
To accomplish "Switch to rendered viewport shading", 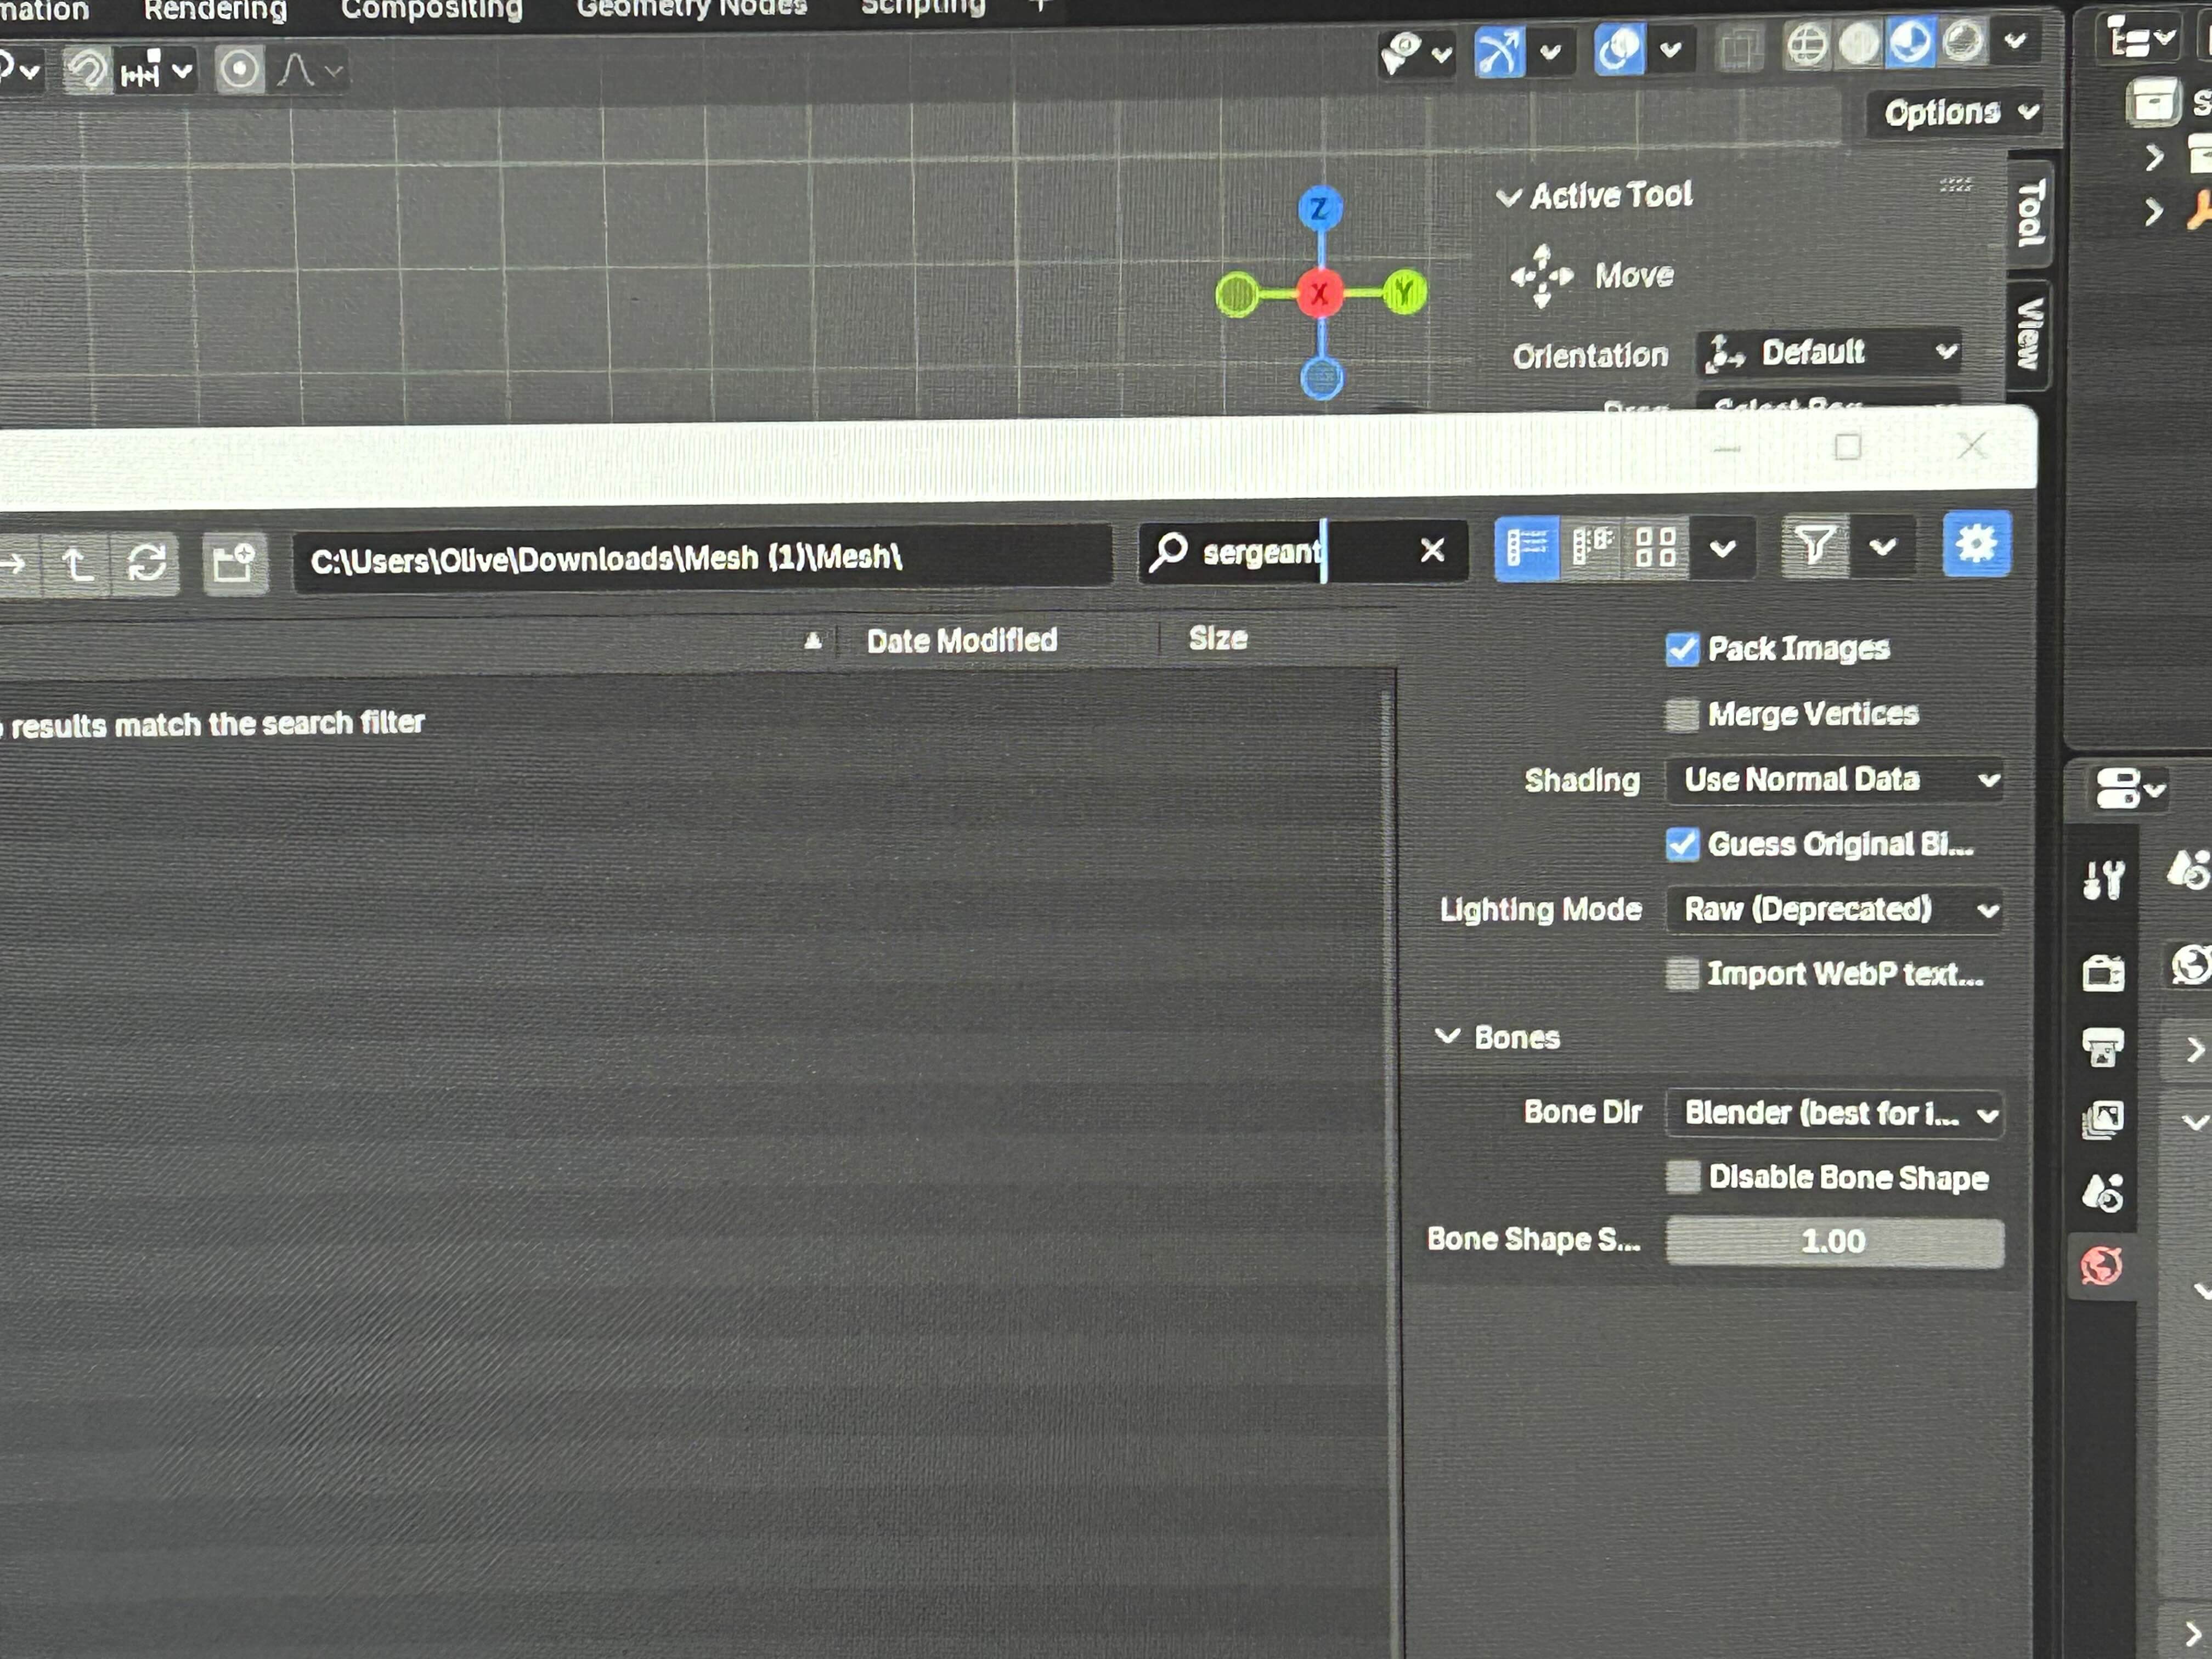I will pos(1963,42).
